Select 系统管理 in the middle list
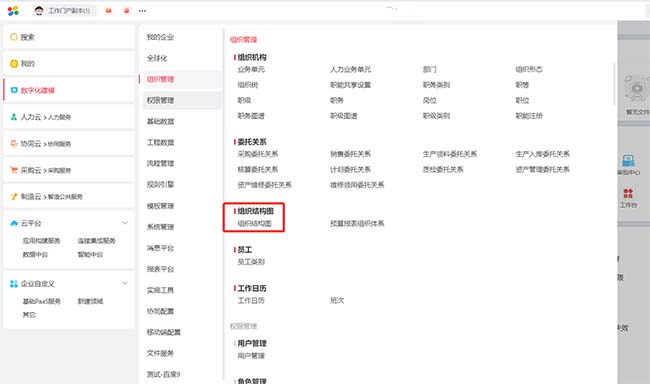Screen dimensions: 650x384 (x=160, y=227)
